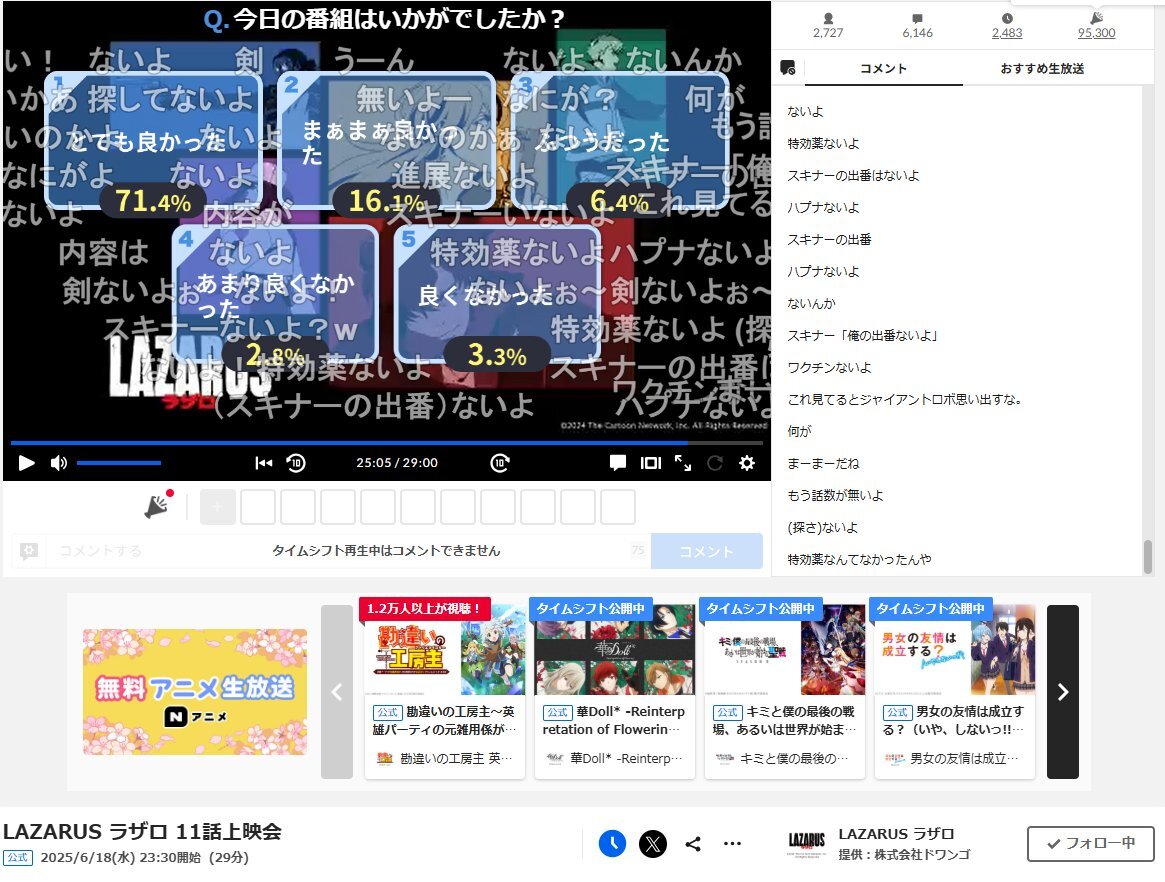Play the paused video
The width and height of the screenshot is (1165, 882).
click(27, 463)
